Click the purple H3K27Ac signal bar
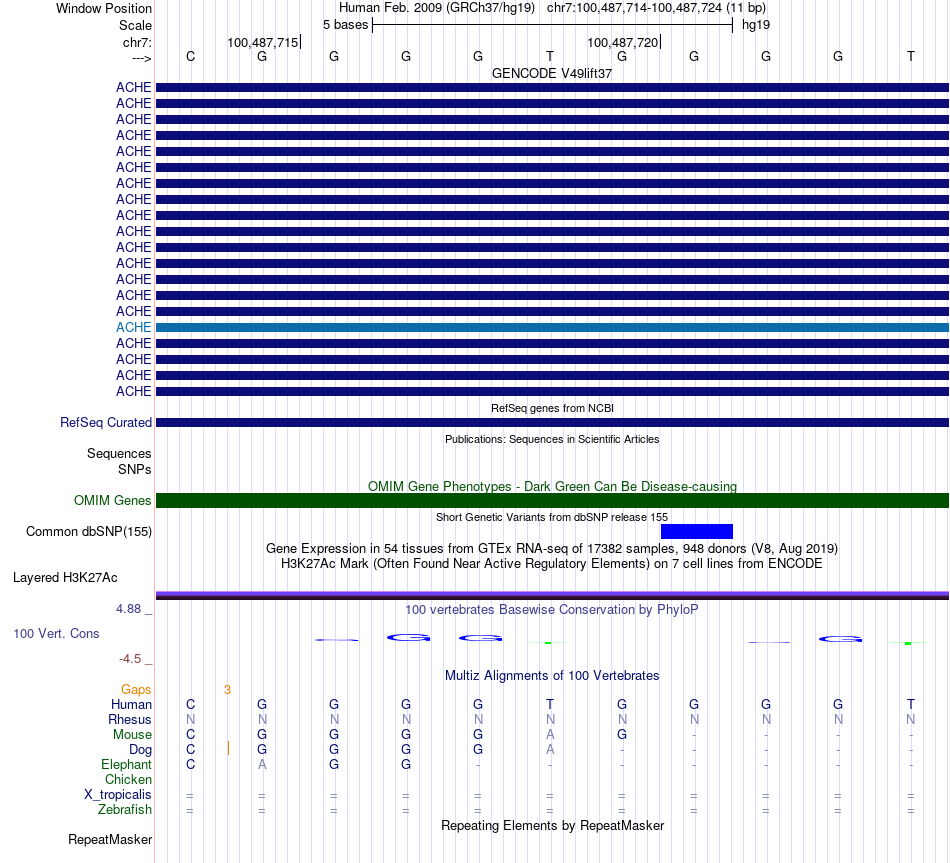Image resolution: width=950 pixels, height=863 pixels. [x=552, y=595]
